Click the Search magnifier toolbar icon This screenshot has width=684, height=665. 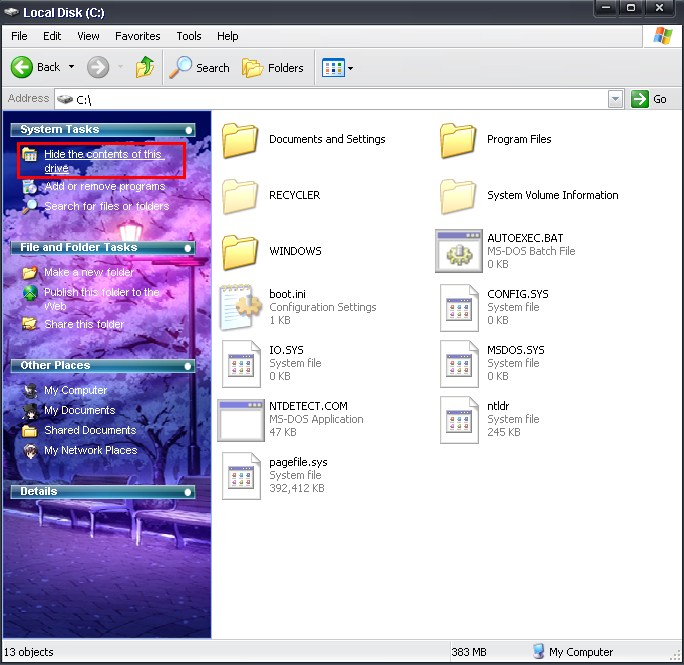[x=180, y=67]
